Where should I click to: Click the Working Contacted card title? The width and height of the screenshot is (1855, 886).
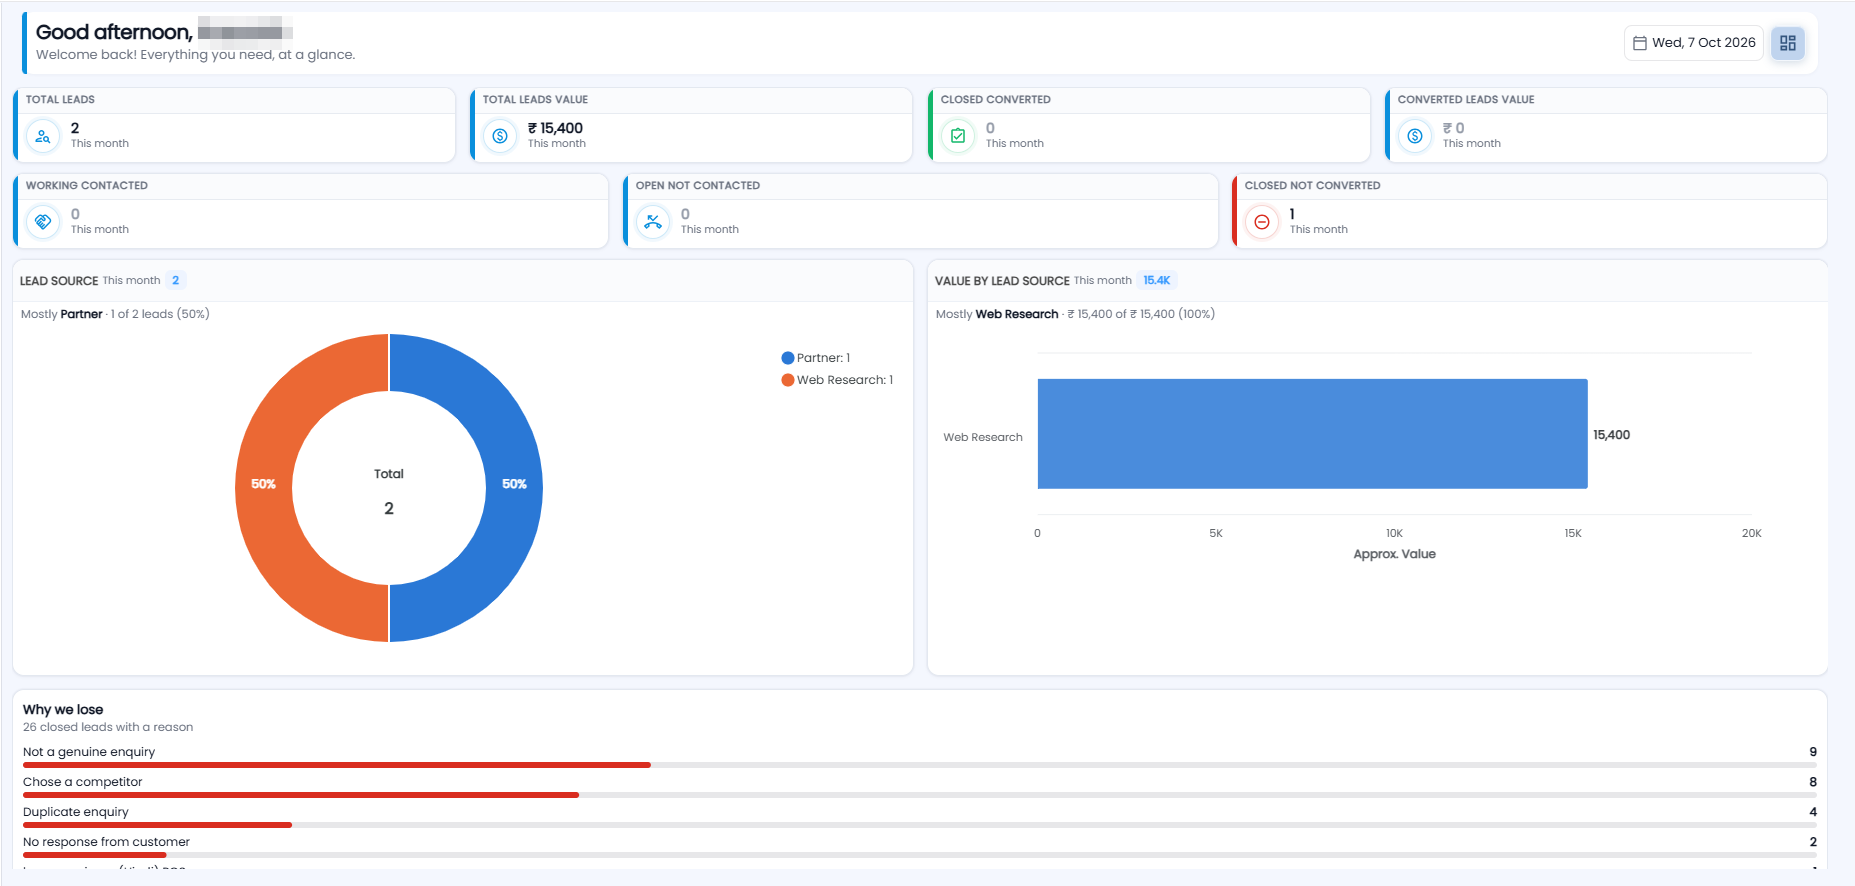click(87, 186)
